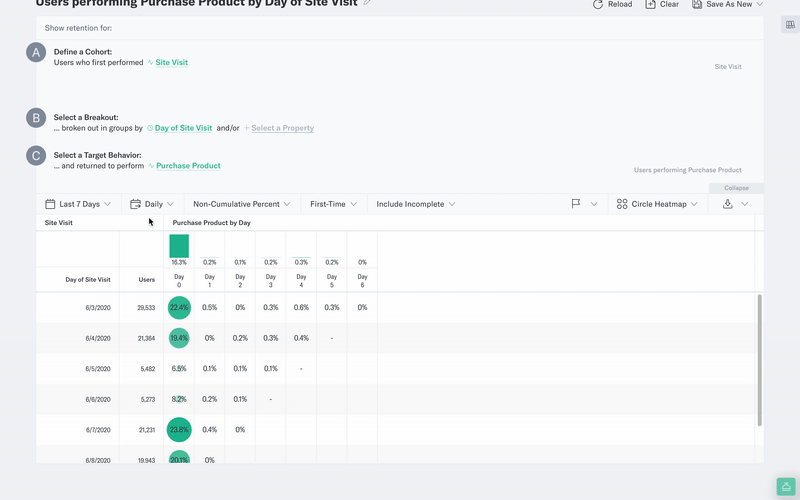
Task: Click 6.5% cell for 6/5/2020
Action: [179, 369]
